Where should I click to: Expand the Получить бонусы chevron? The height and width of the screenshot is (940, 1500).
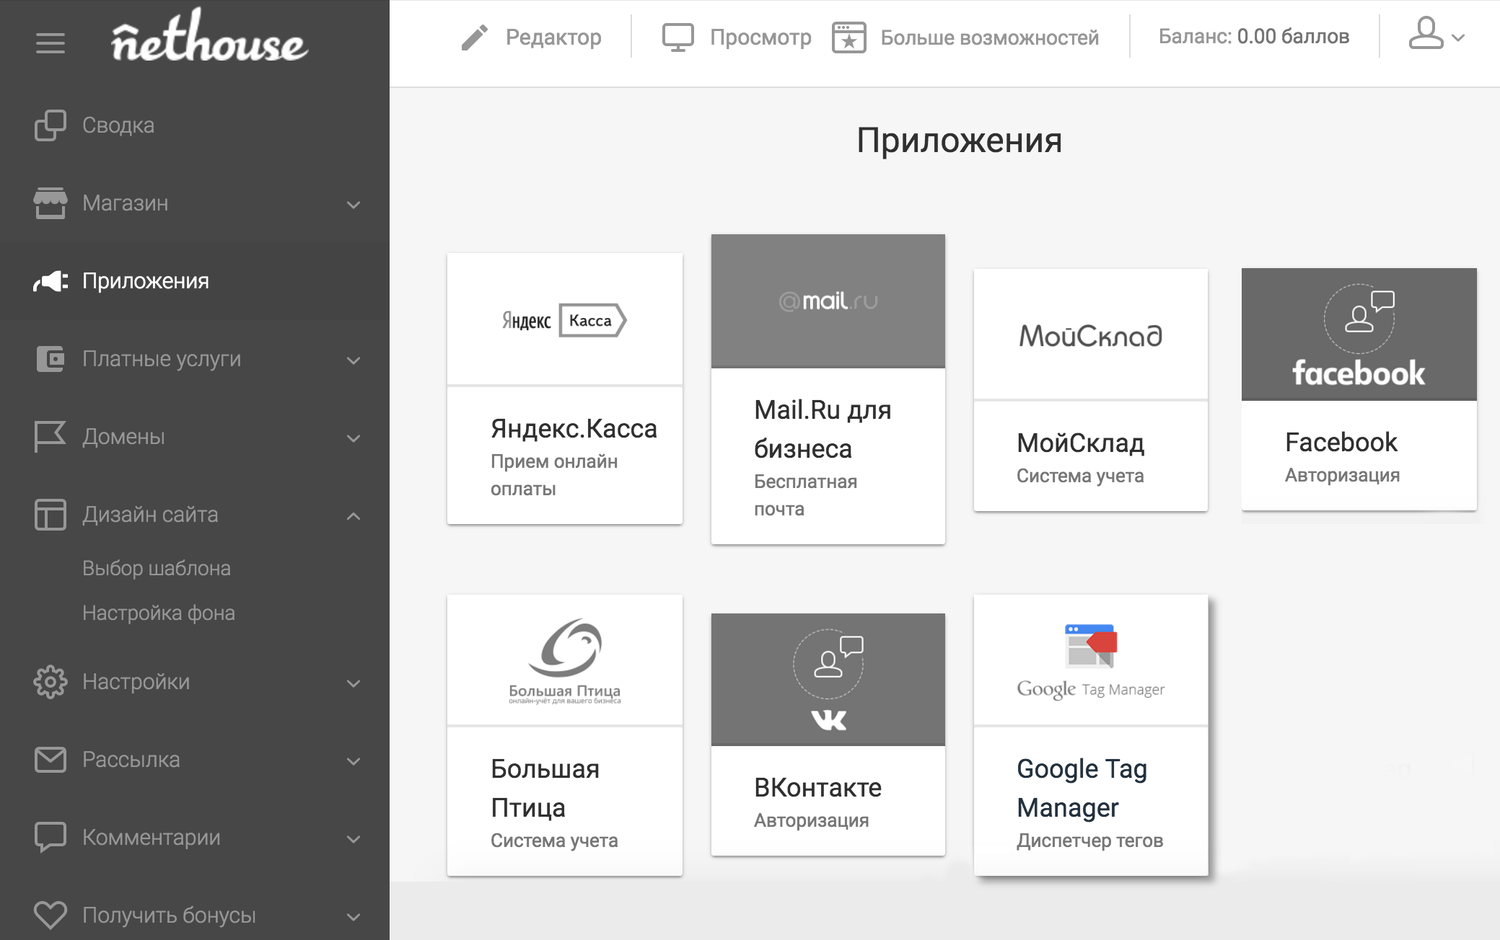coord(353,917)
